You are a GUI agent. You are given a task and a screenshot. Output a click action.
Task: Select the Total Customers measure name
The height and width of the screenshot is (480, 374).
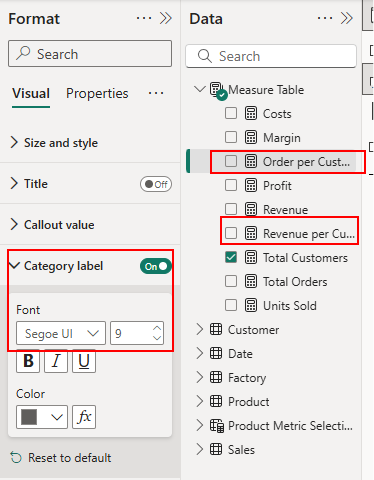(x=305, y=258)
